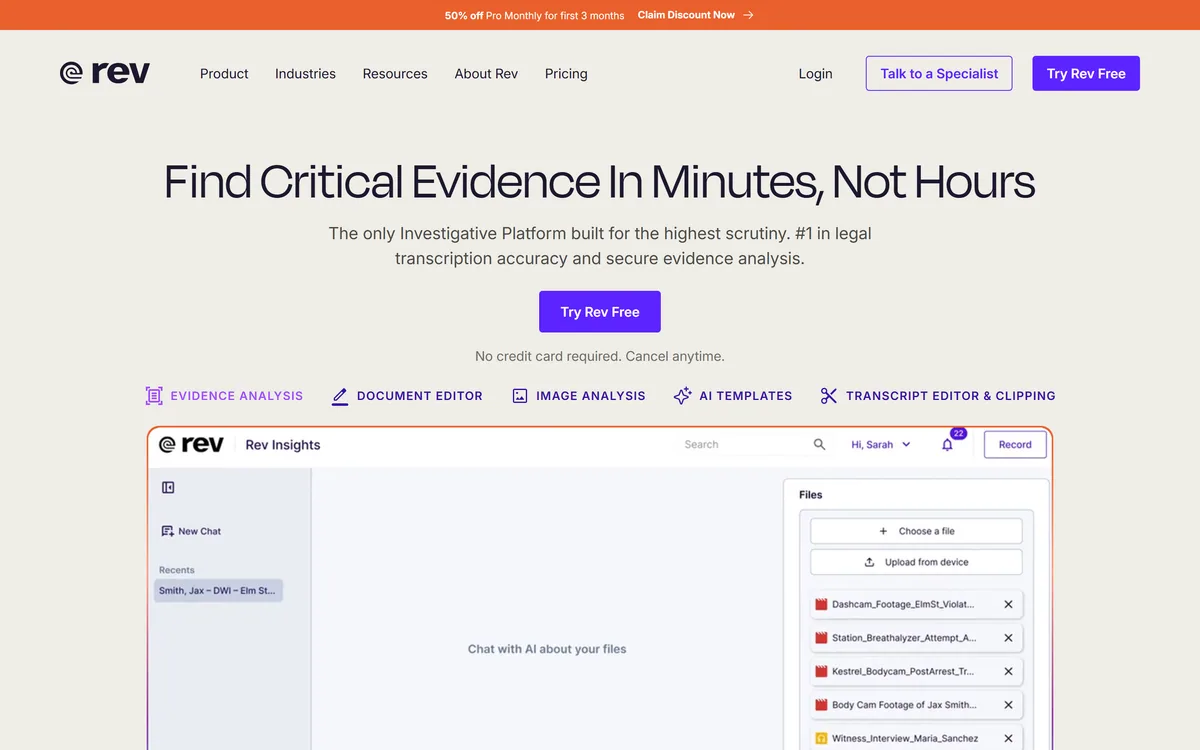Open the Resources menu
Viewport: 1200px width, 750px height.
[395, 74]
